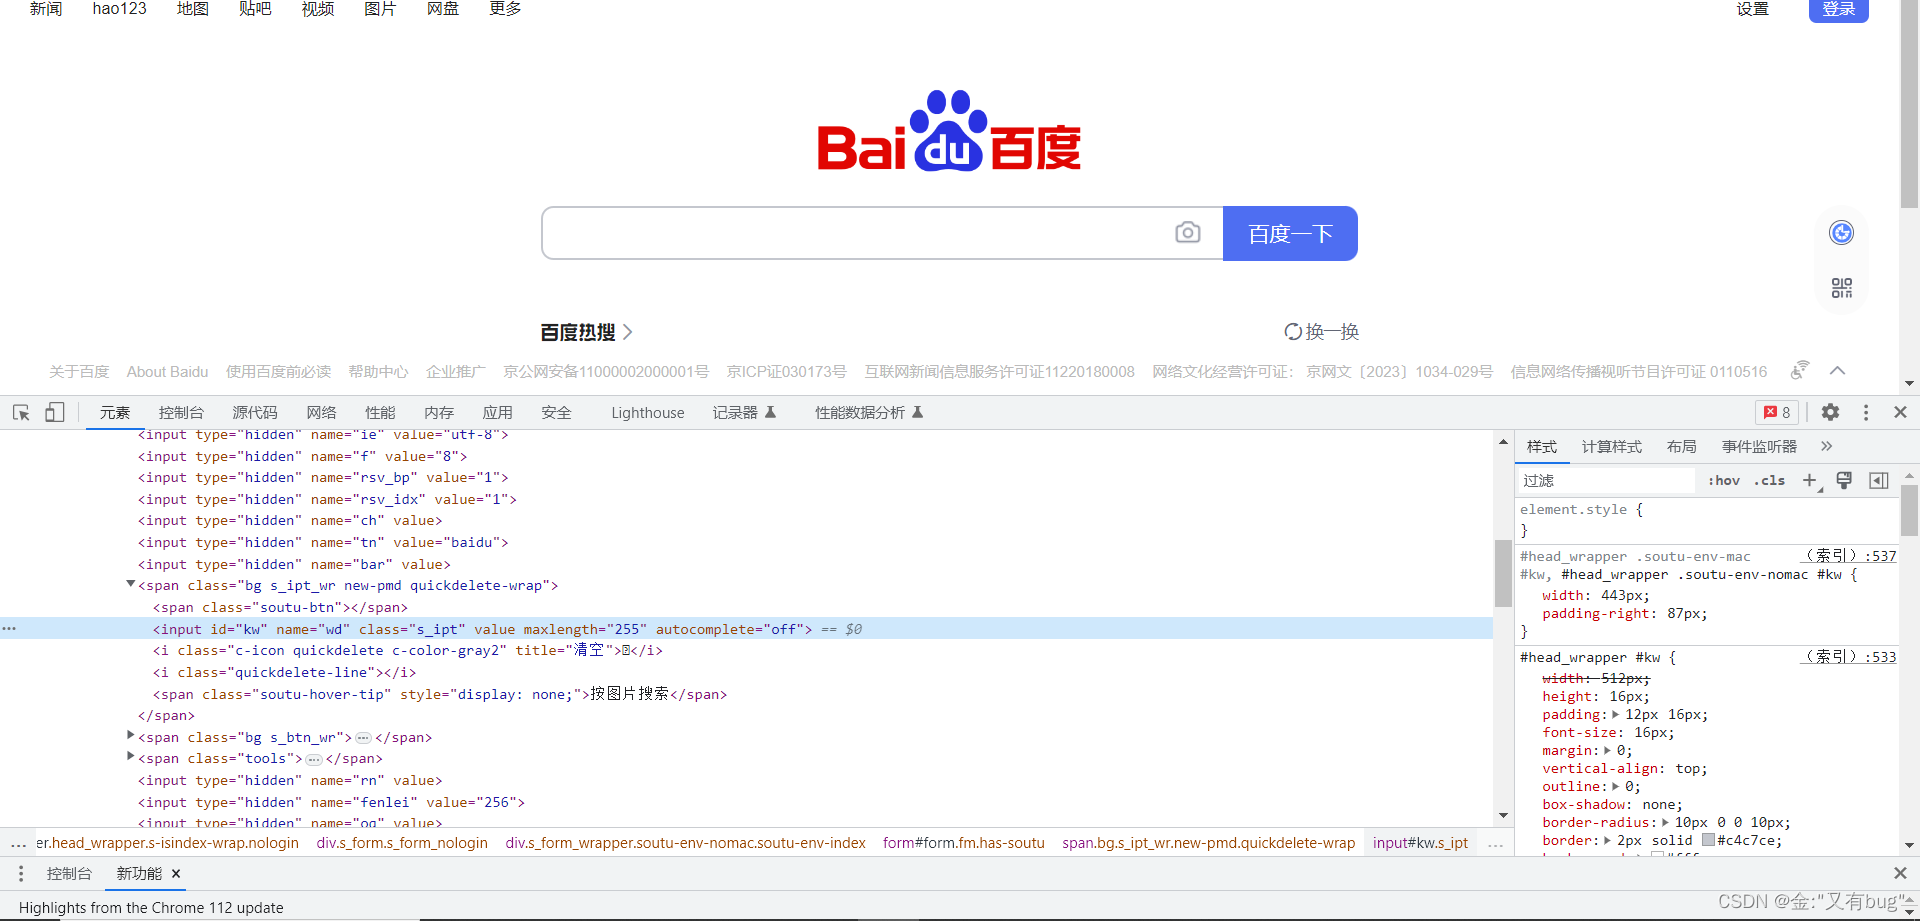Toggle computed styles sidebar icon
Image resolution: width=1920 pixels, height=921 pixels.
1878,481
